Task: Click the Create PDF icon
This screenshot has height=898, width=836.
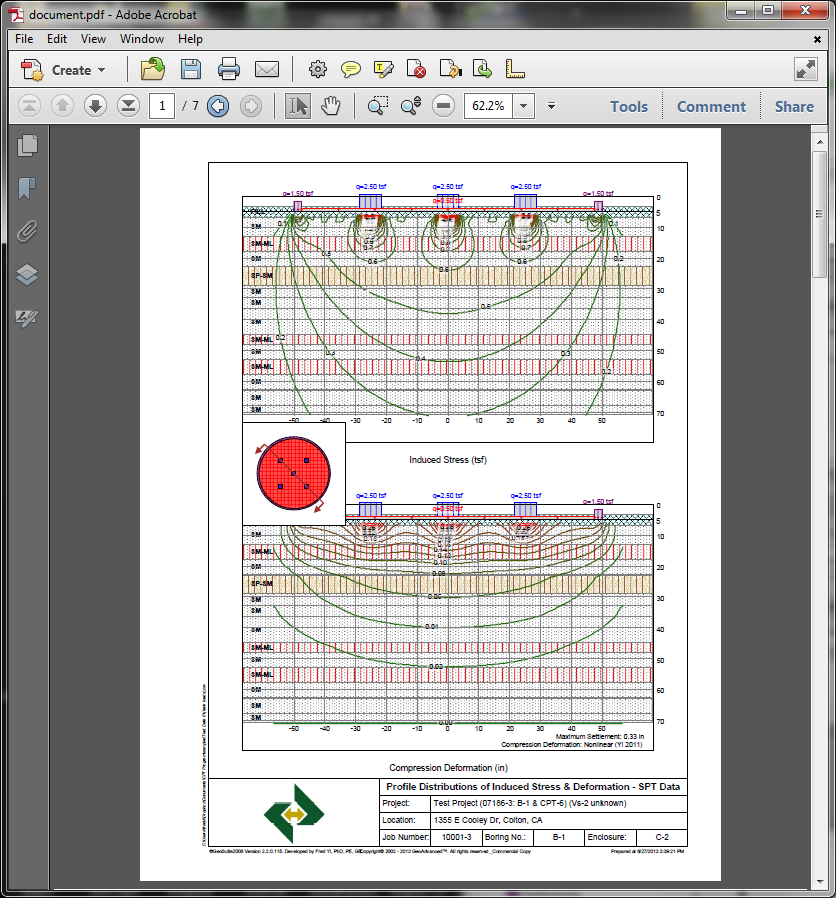Action: coord(32,70)
